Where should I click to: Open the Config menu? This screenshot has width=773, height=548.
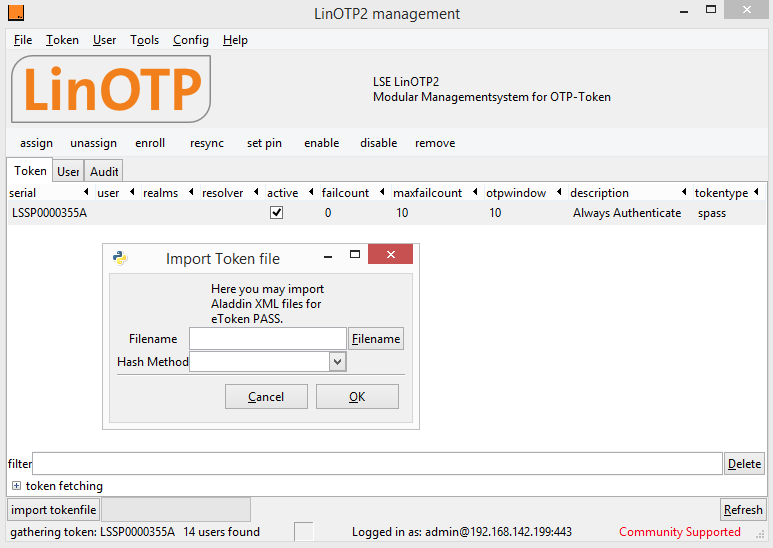coord(190,40)
